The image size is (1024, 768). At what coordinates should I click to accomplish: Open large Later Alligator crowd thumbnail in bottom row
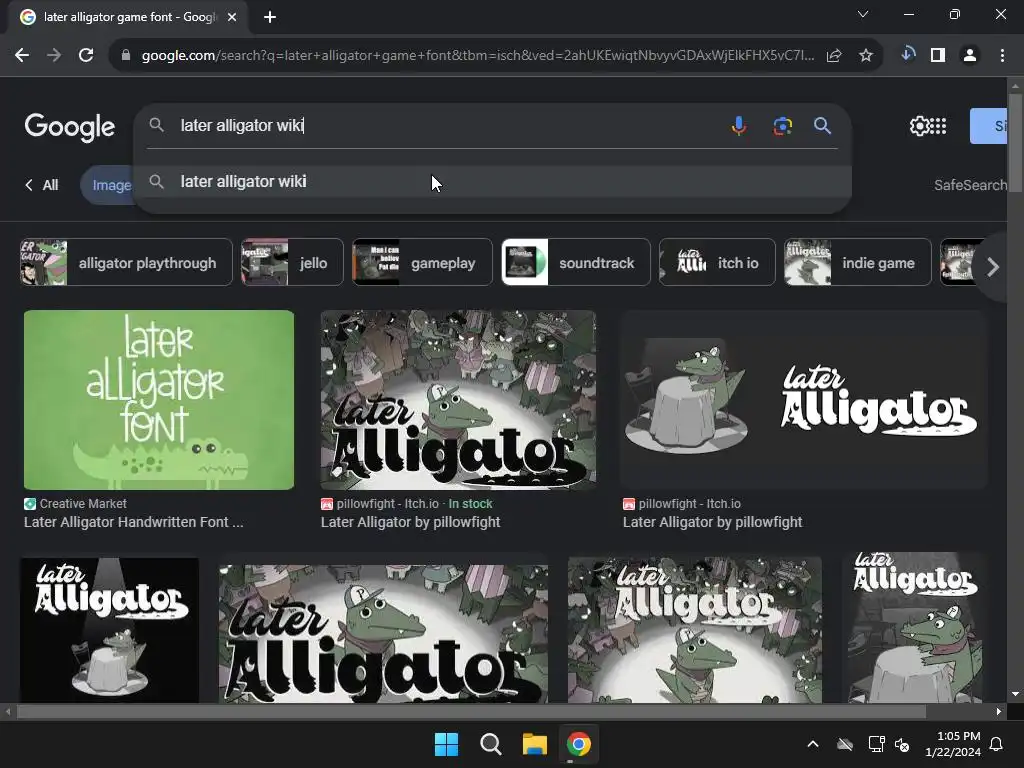coord(383,633)
